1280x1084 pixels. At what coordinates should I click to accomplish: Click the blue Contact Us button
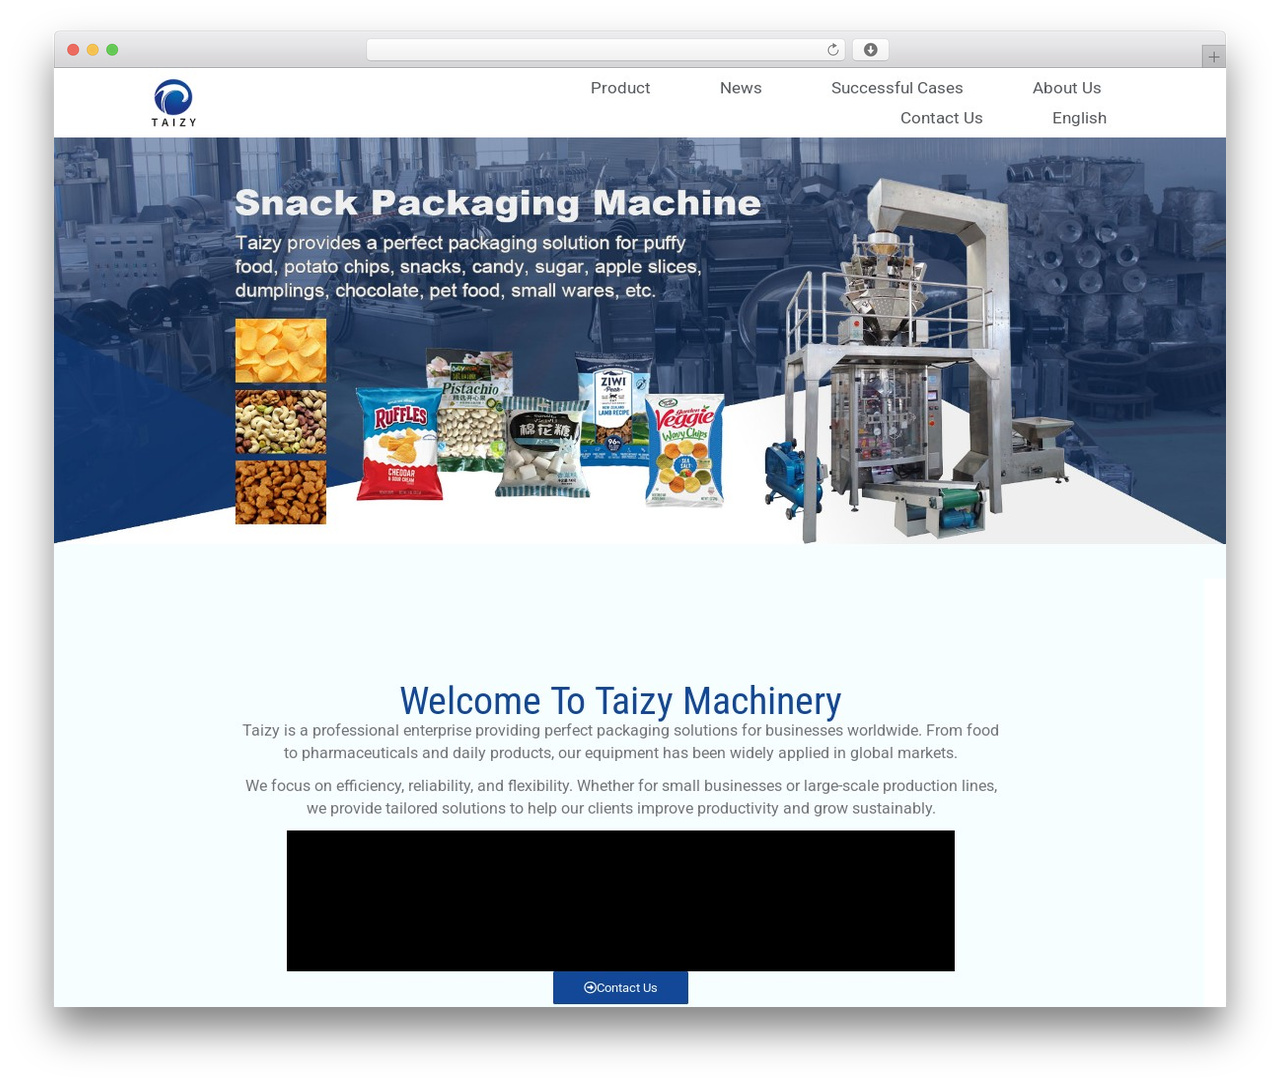pyautogui.click(x=620, y=988)
